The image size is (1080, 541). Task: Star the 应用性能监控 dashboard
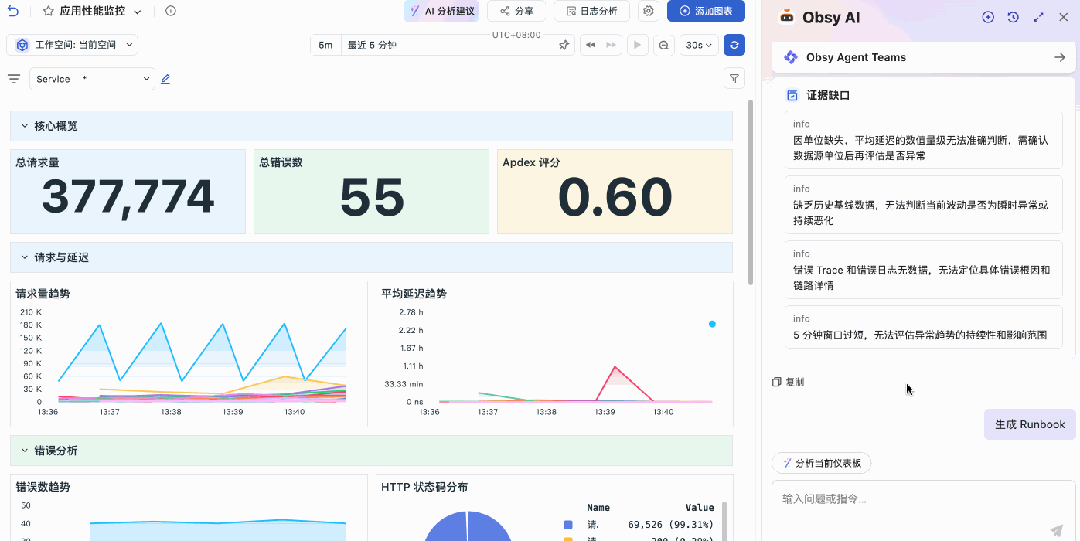point(48,11)
